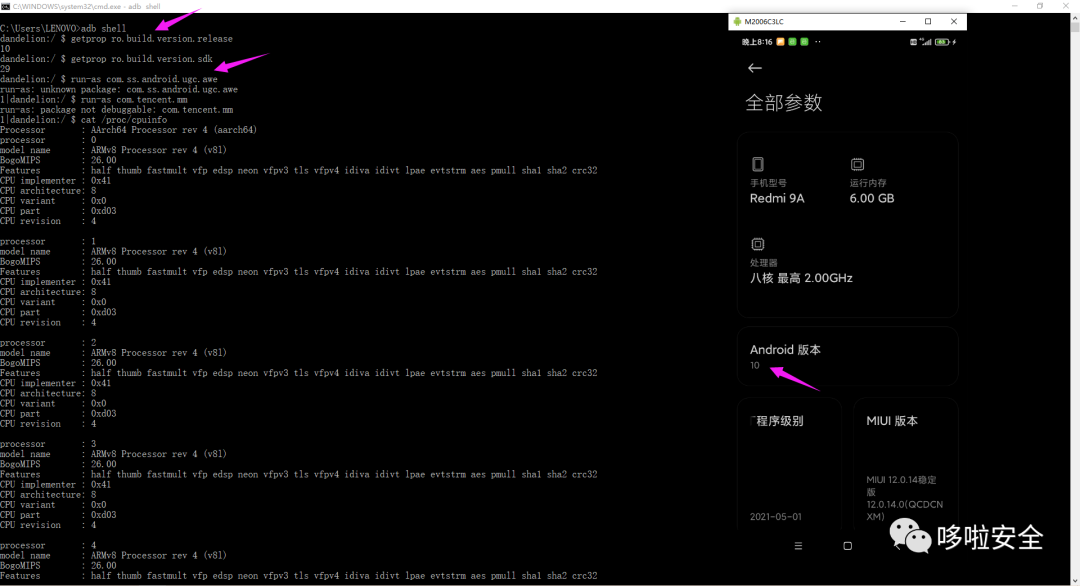Click the 'processor : 2' line
This screenshot has height=586, width=1080.
click(48, 343)
